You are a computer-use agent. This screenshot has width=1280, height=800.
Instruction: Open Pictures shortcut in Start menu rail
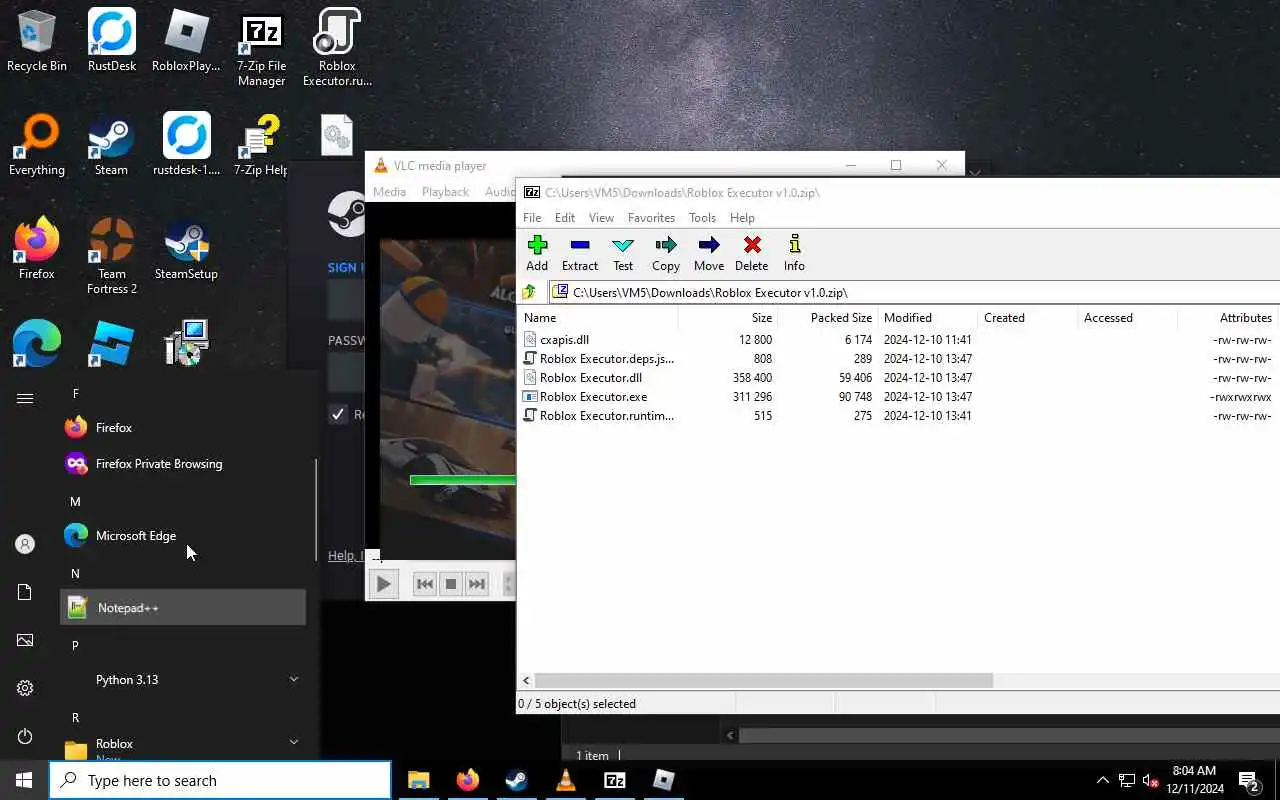25,640
